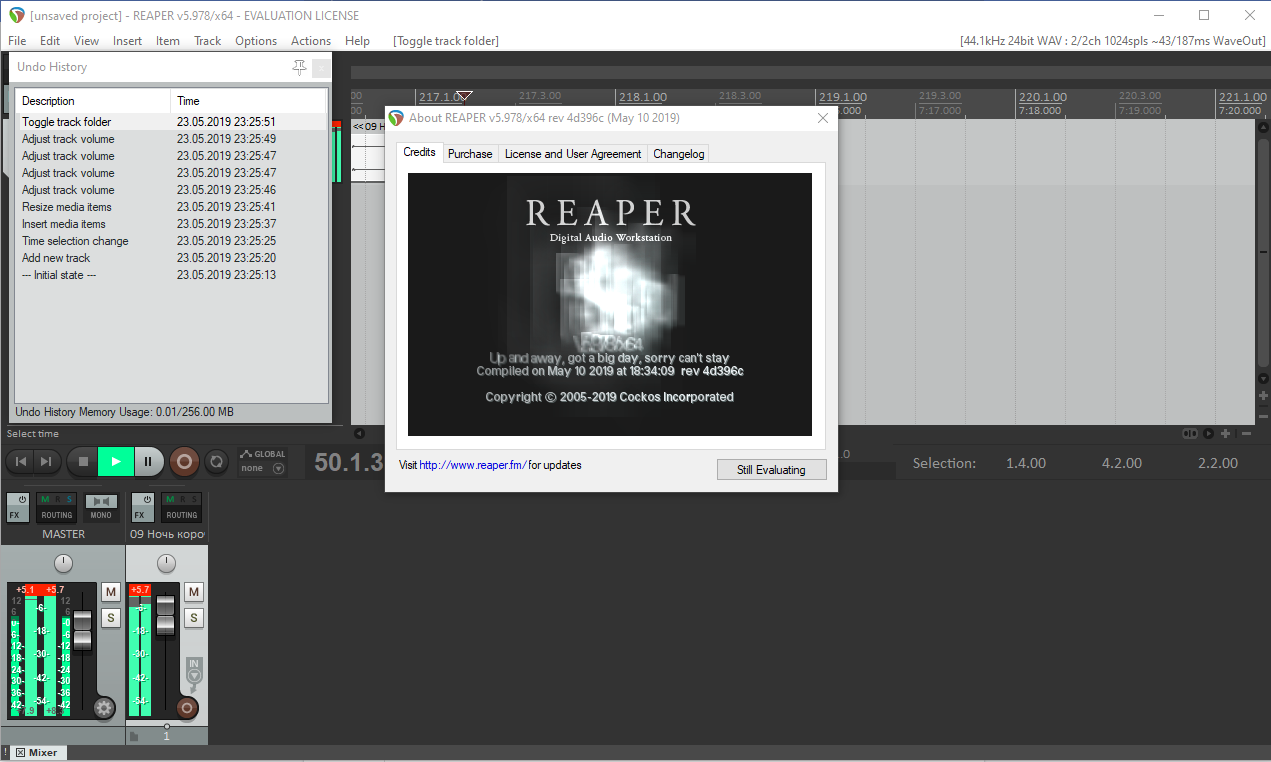Pin the Undo History panel
The width and height of the screenshot is (1271, 762).
[x=299, y=67]
